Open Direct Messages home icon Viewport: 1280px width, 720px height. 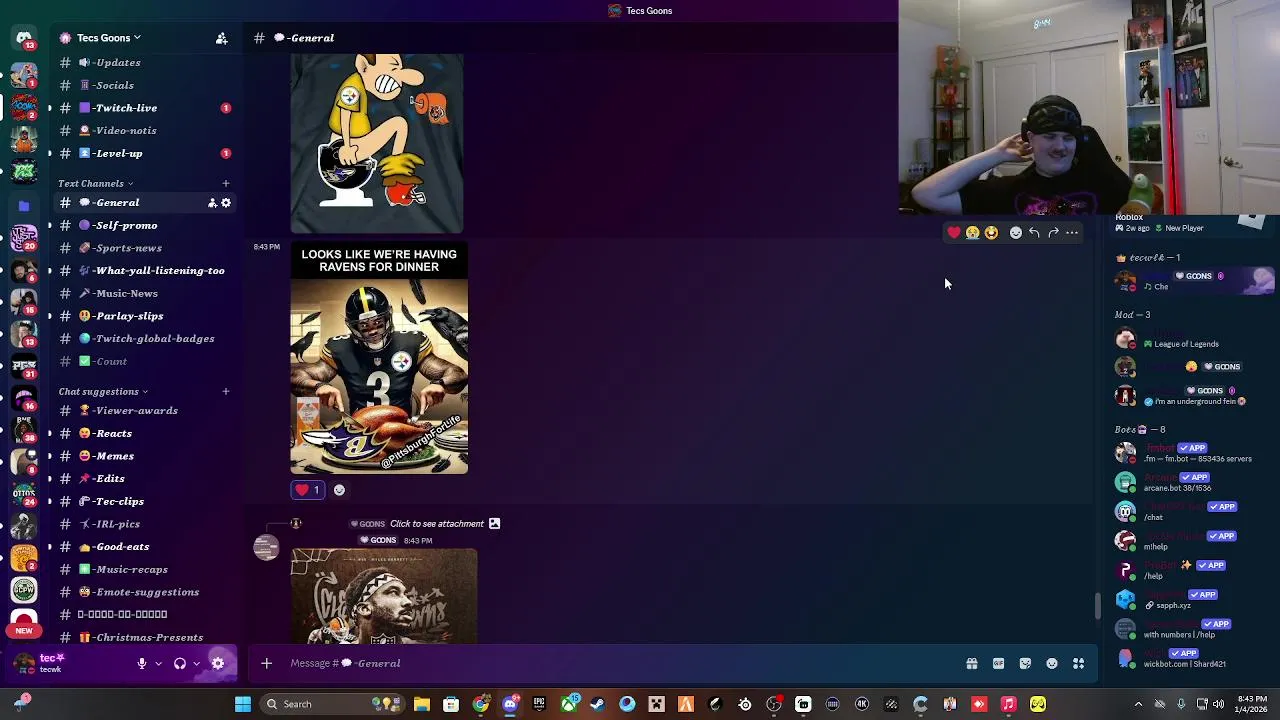(x=24, y=38)
